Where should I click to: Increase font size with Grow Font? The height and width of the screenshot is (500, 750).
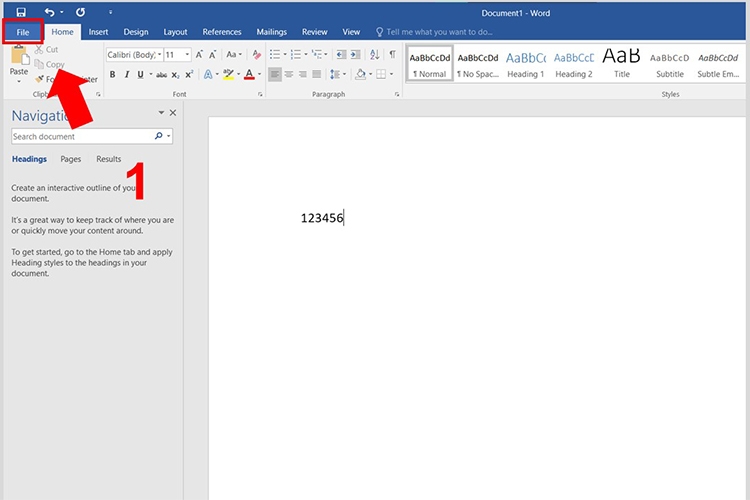tap(199, 55)
